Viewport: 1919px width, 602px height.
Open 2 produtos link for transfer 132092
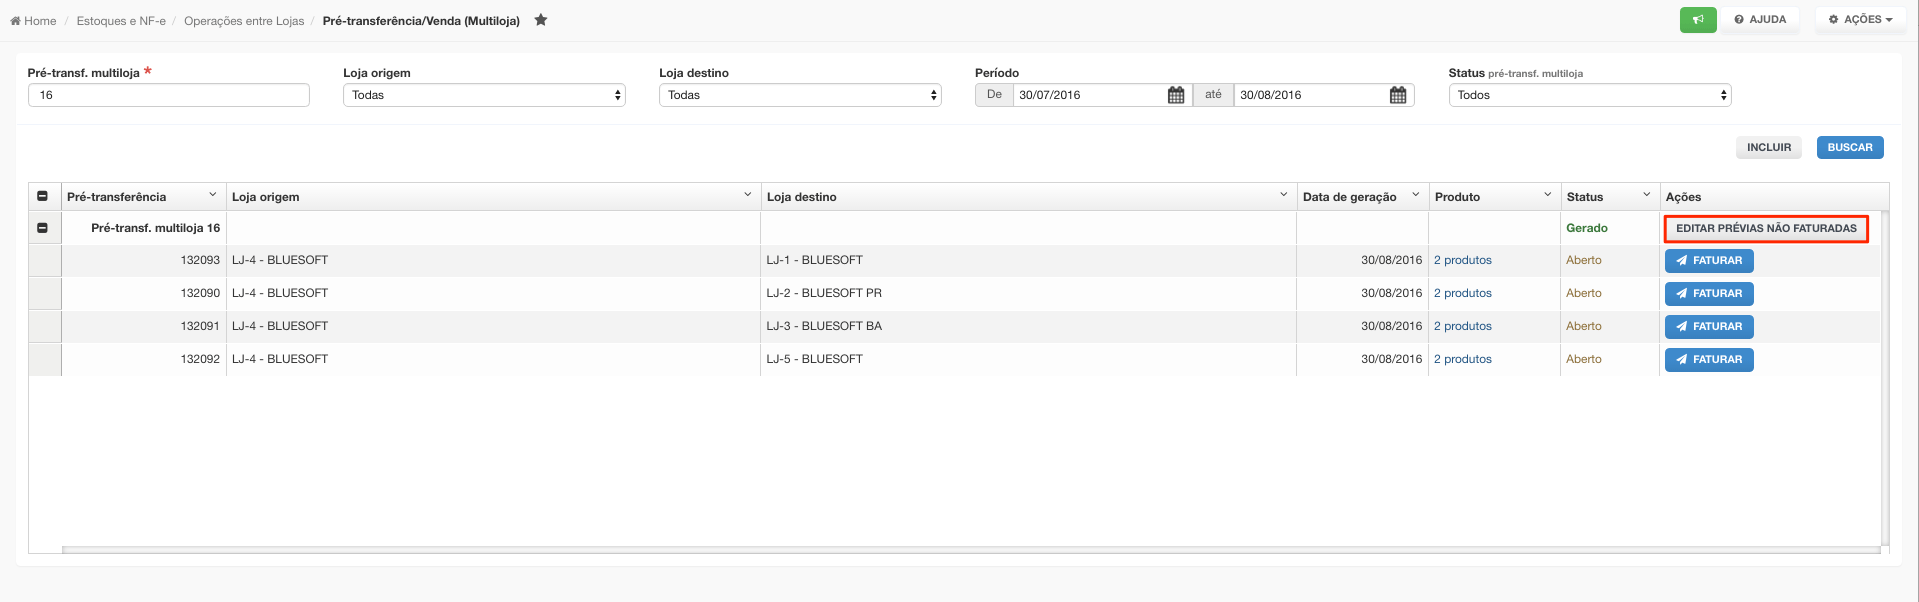1462,359
